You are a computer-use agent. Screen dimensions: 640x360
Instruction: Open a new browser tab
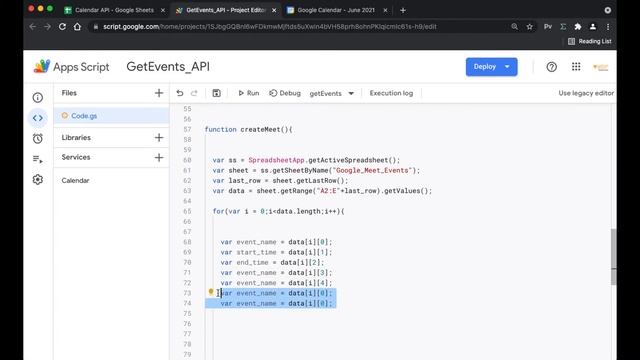tap(403, 10)
